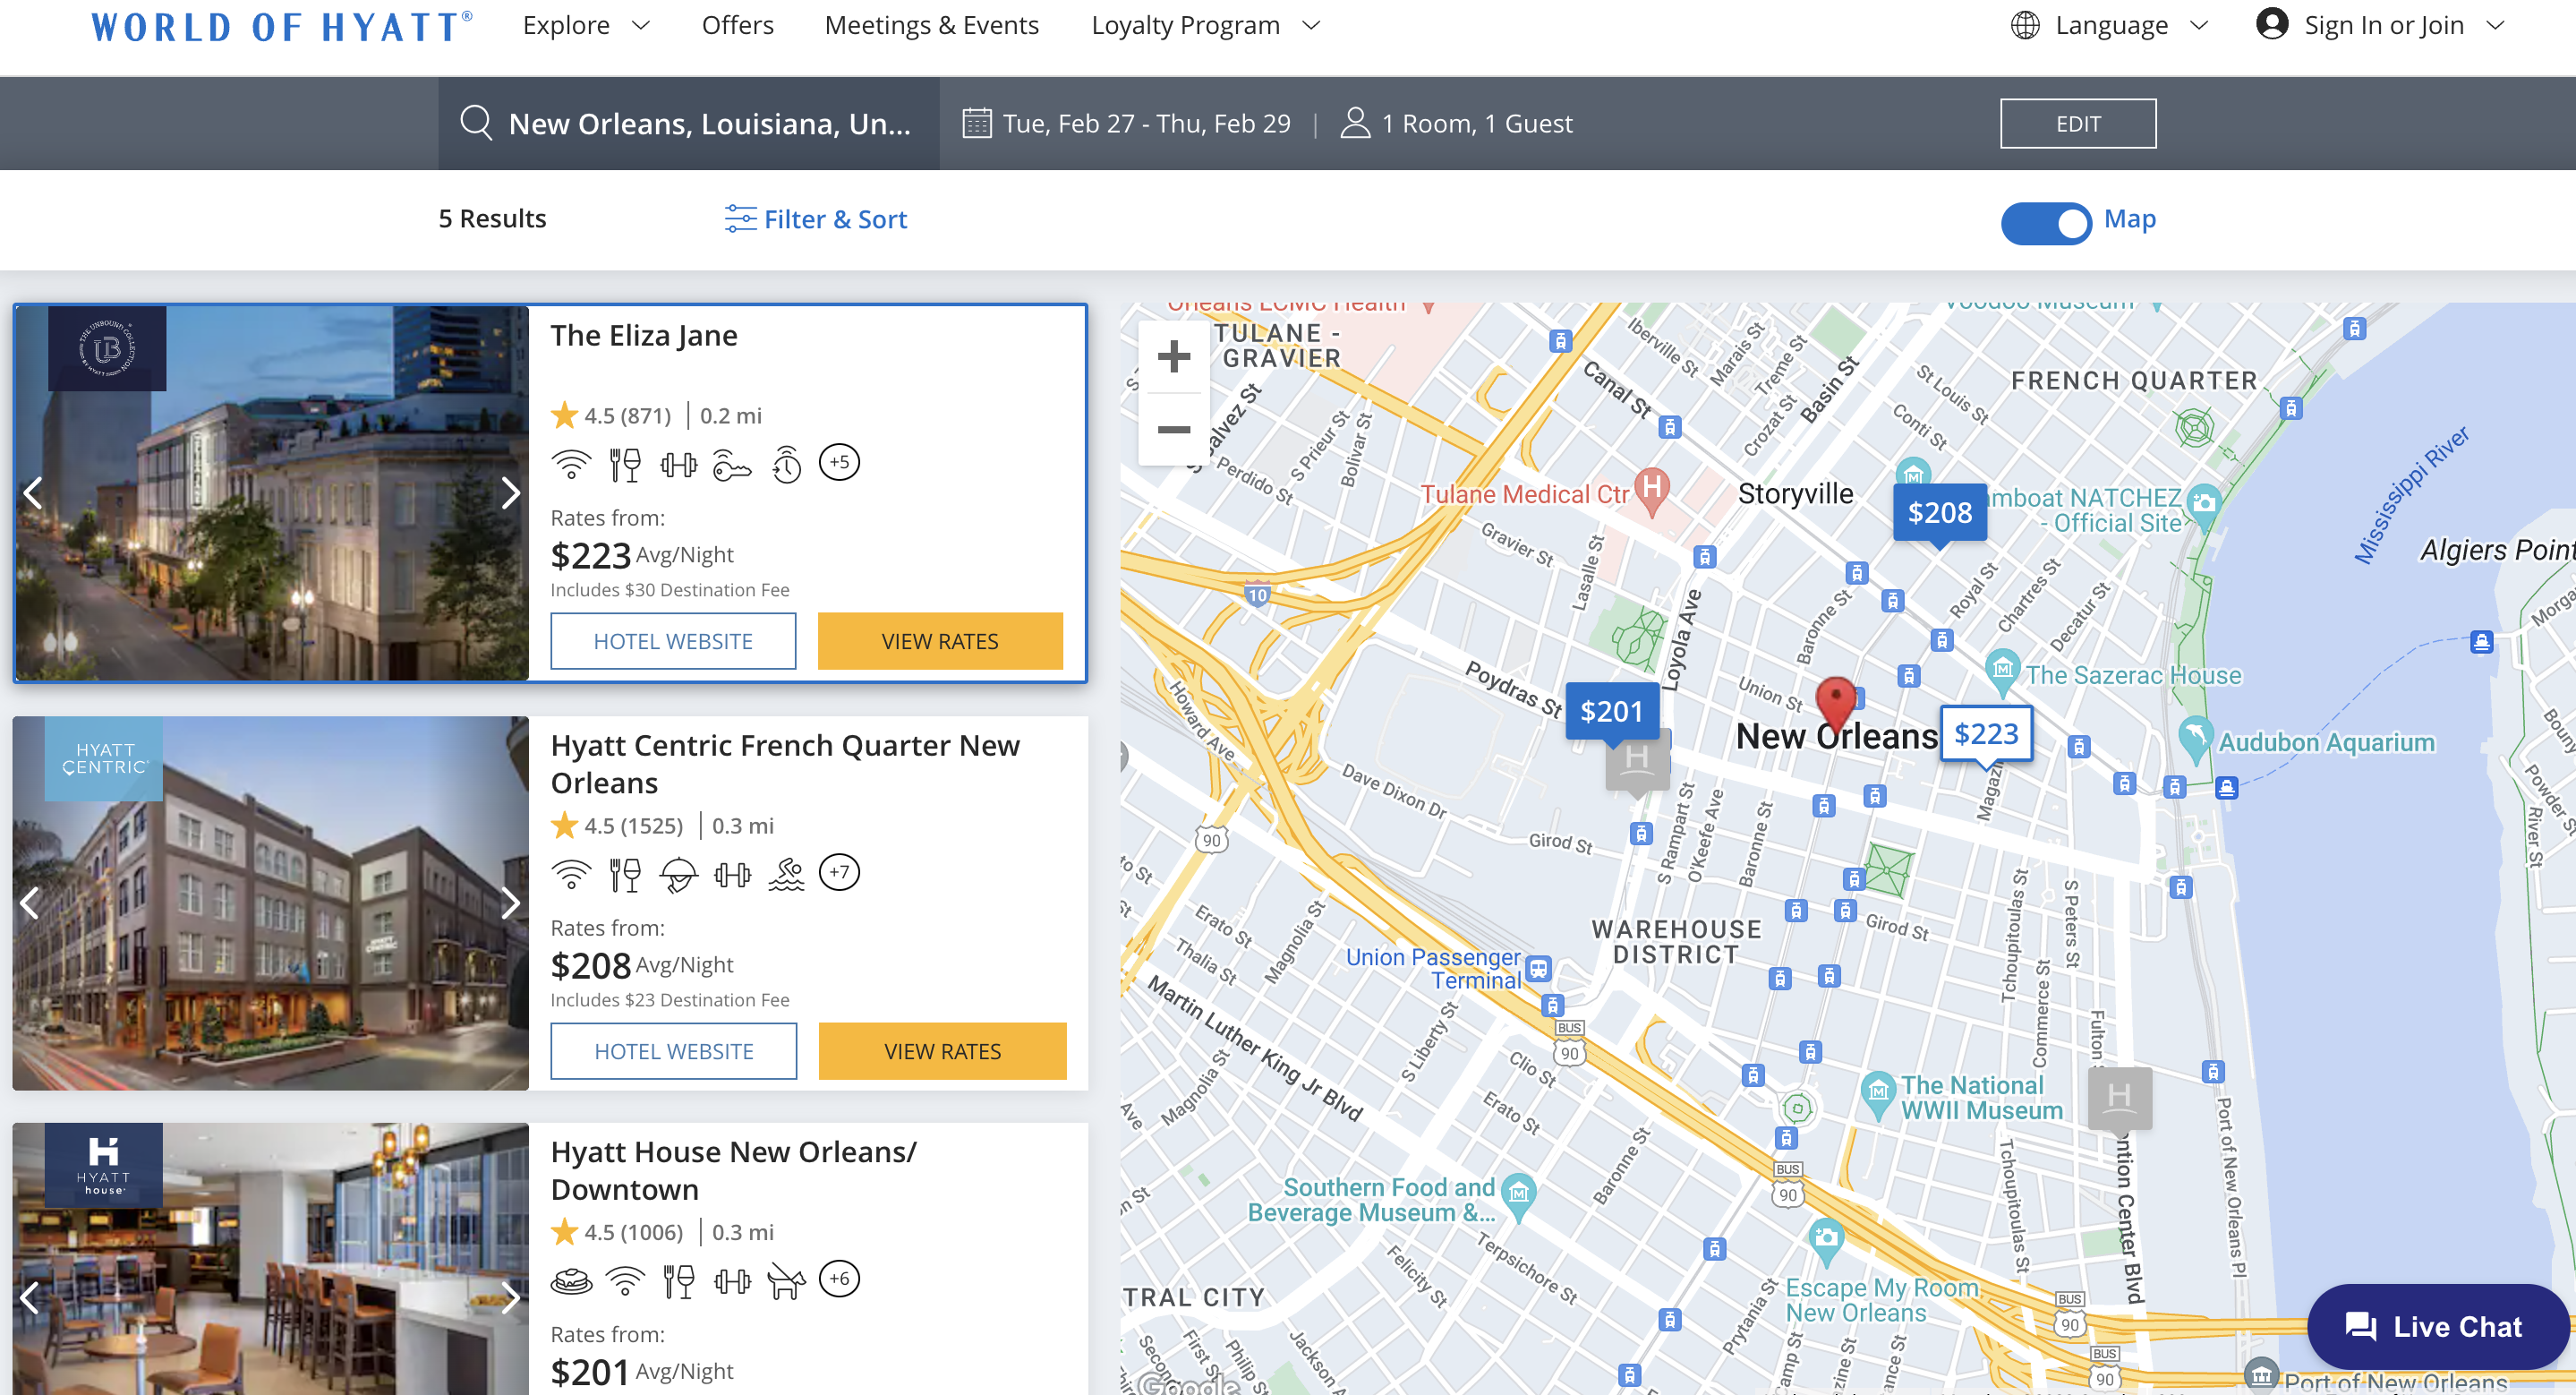Show The Eliza Jane +5 more amenities

point(839,462)
